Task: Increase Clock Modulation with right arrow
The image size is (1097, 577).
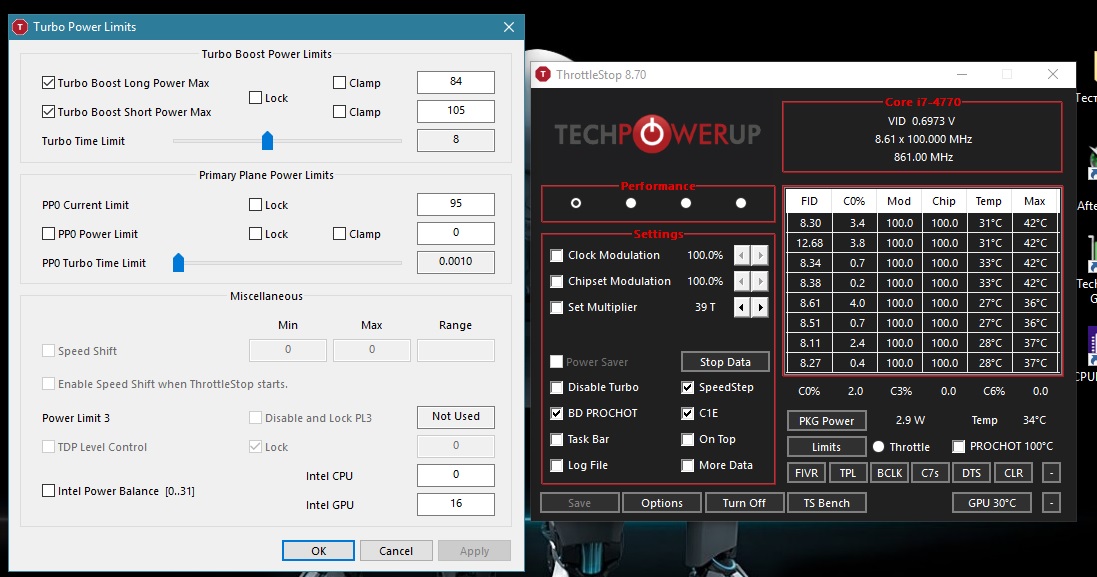Action: pos(760,255)
